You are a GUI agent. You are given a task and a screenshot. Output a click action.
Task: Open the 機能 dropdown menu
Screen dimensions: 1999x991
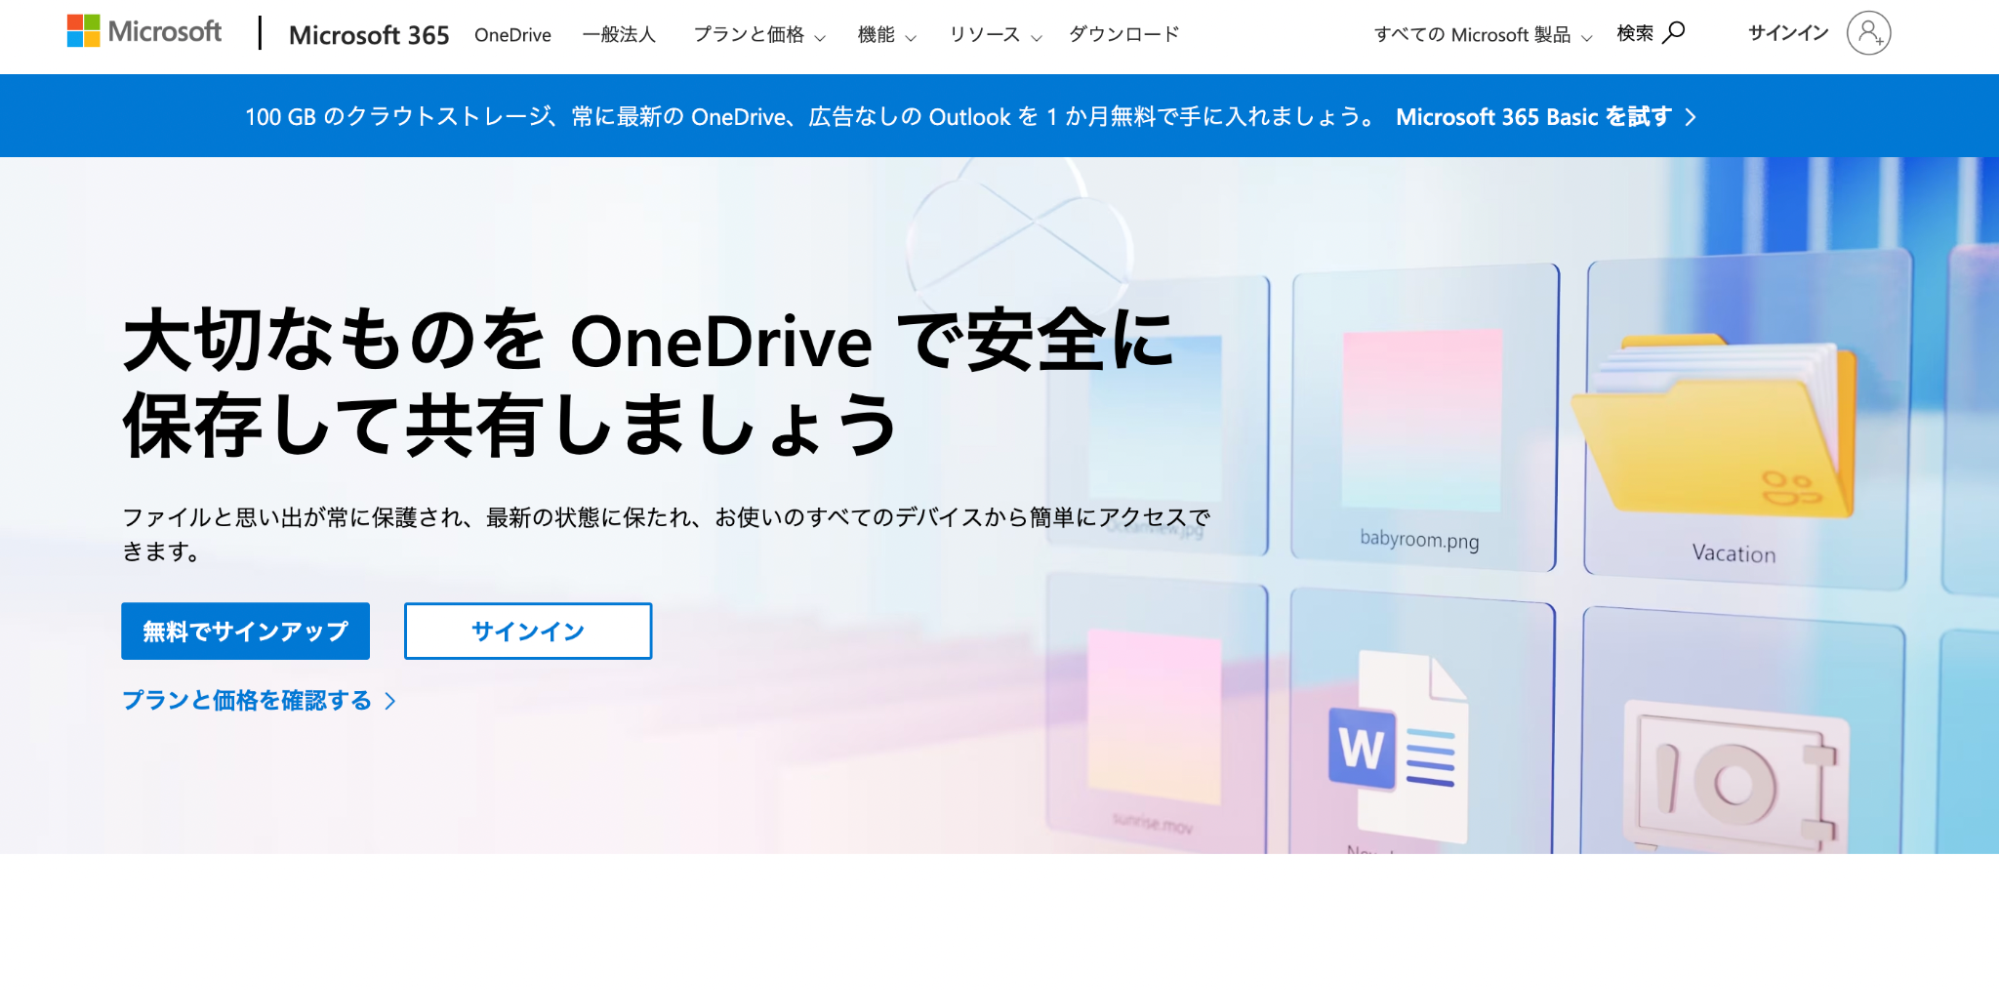click(879, 34)
